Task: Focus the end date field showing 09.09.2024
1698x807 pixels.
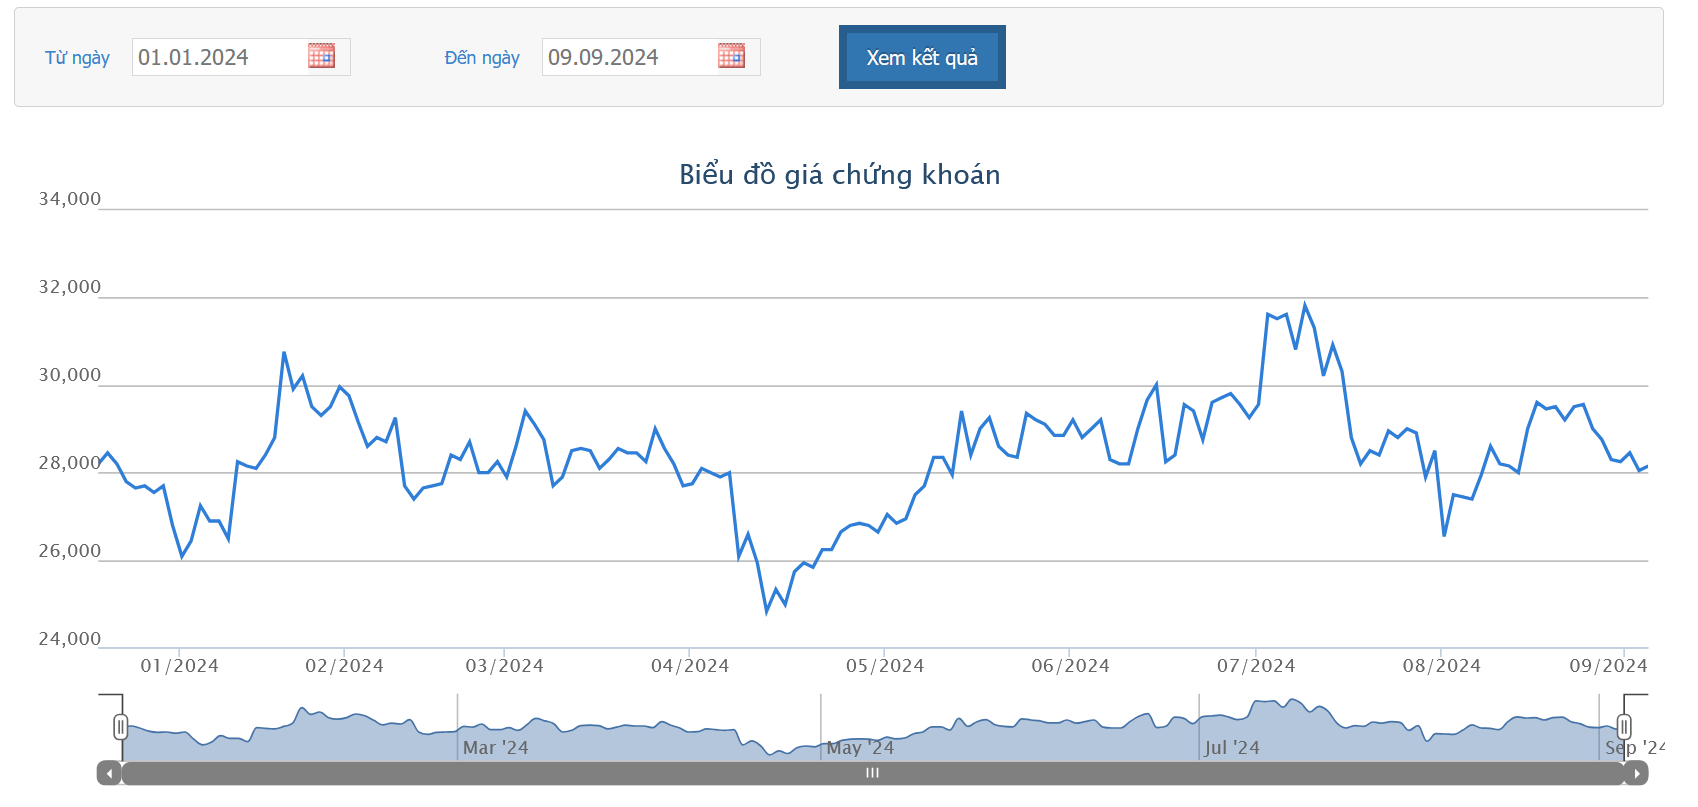Action: 628,57
